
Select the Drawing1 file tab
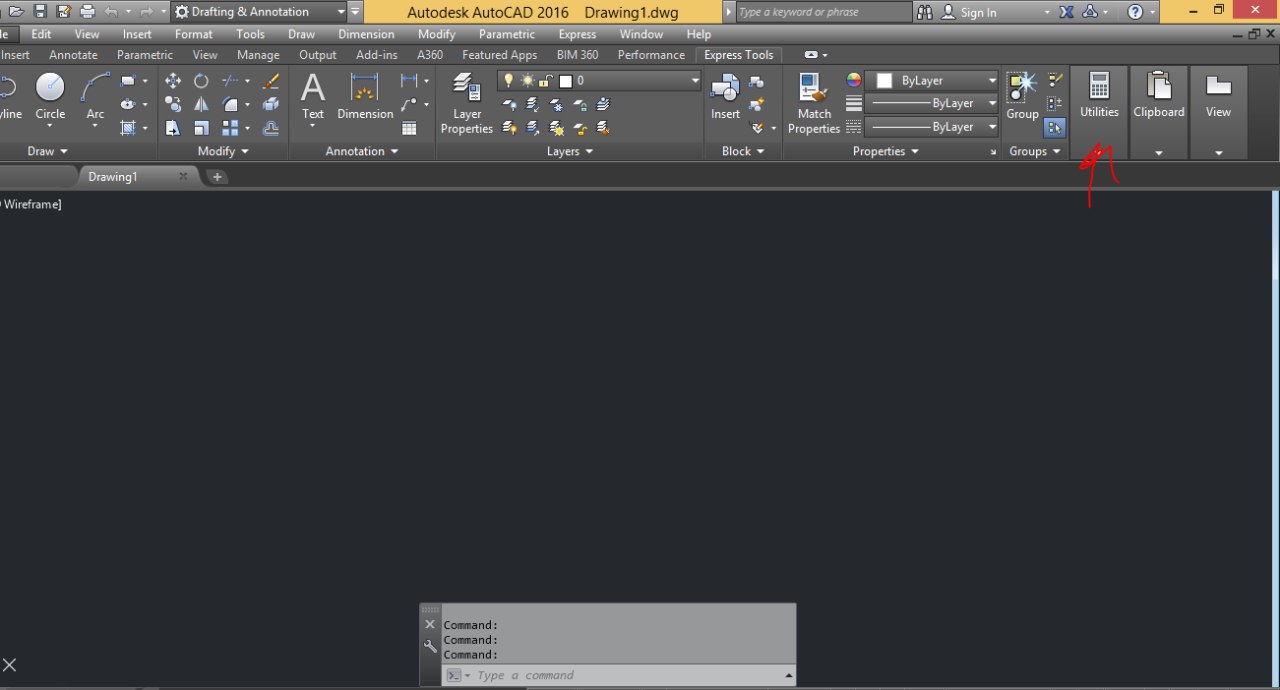[112, 176]
